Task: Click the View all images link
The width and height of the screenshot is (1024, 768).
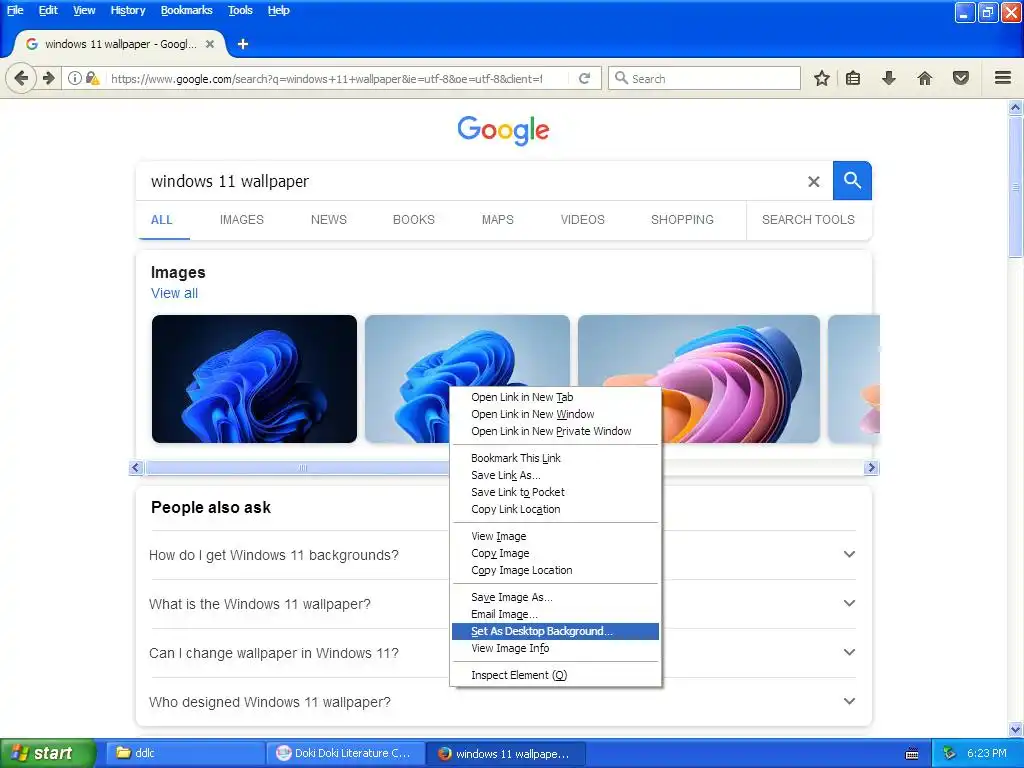Action: tap(174, 293)
